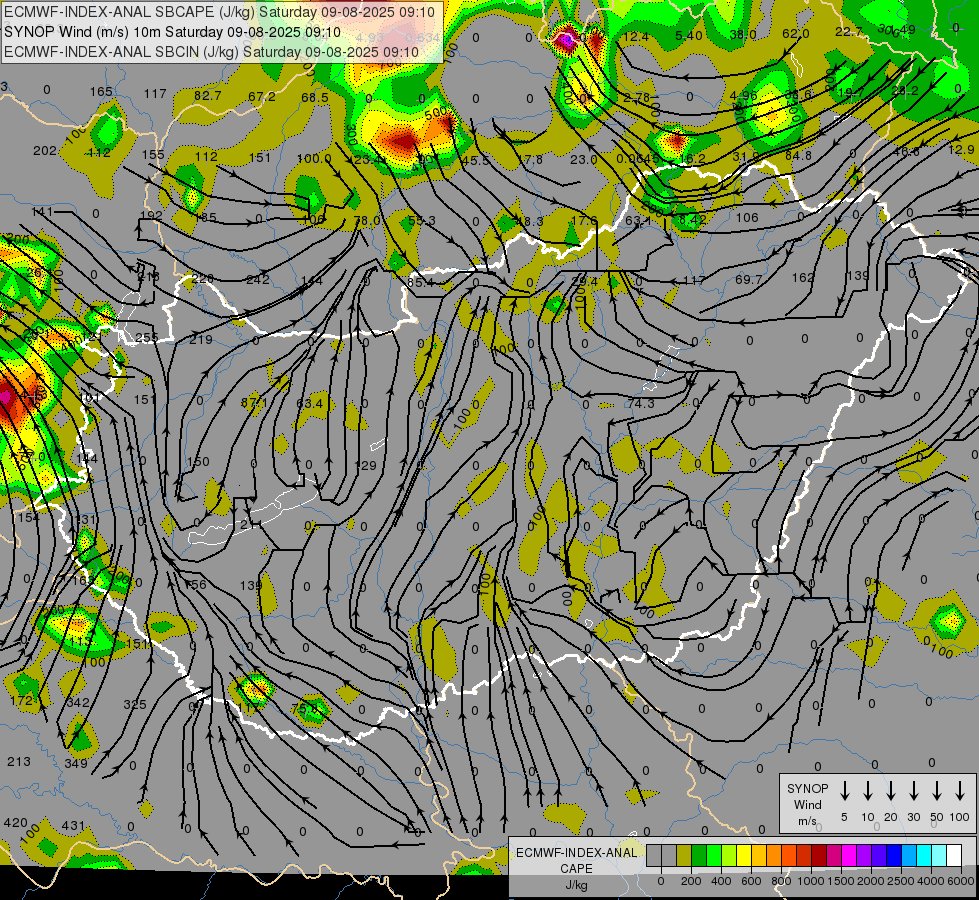Click the map value '129'
The width and height of the screenshot is (979, 900).
coord(365,465)
